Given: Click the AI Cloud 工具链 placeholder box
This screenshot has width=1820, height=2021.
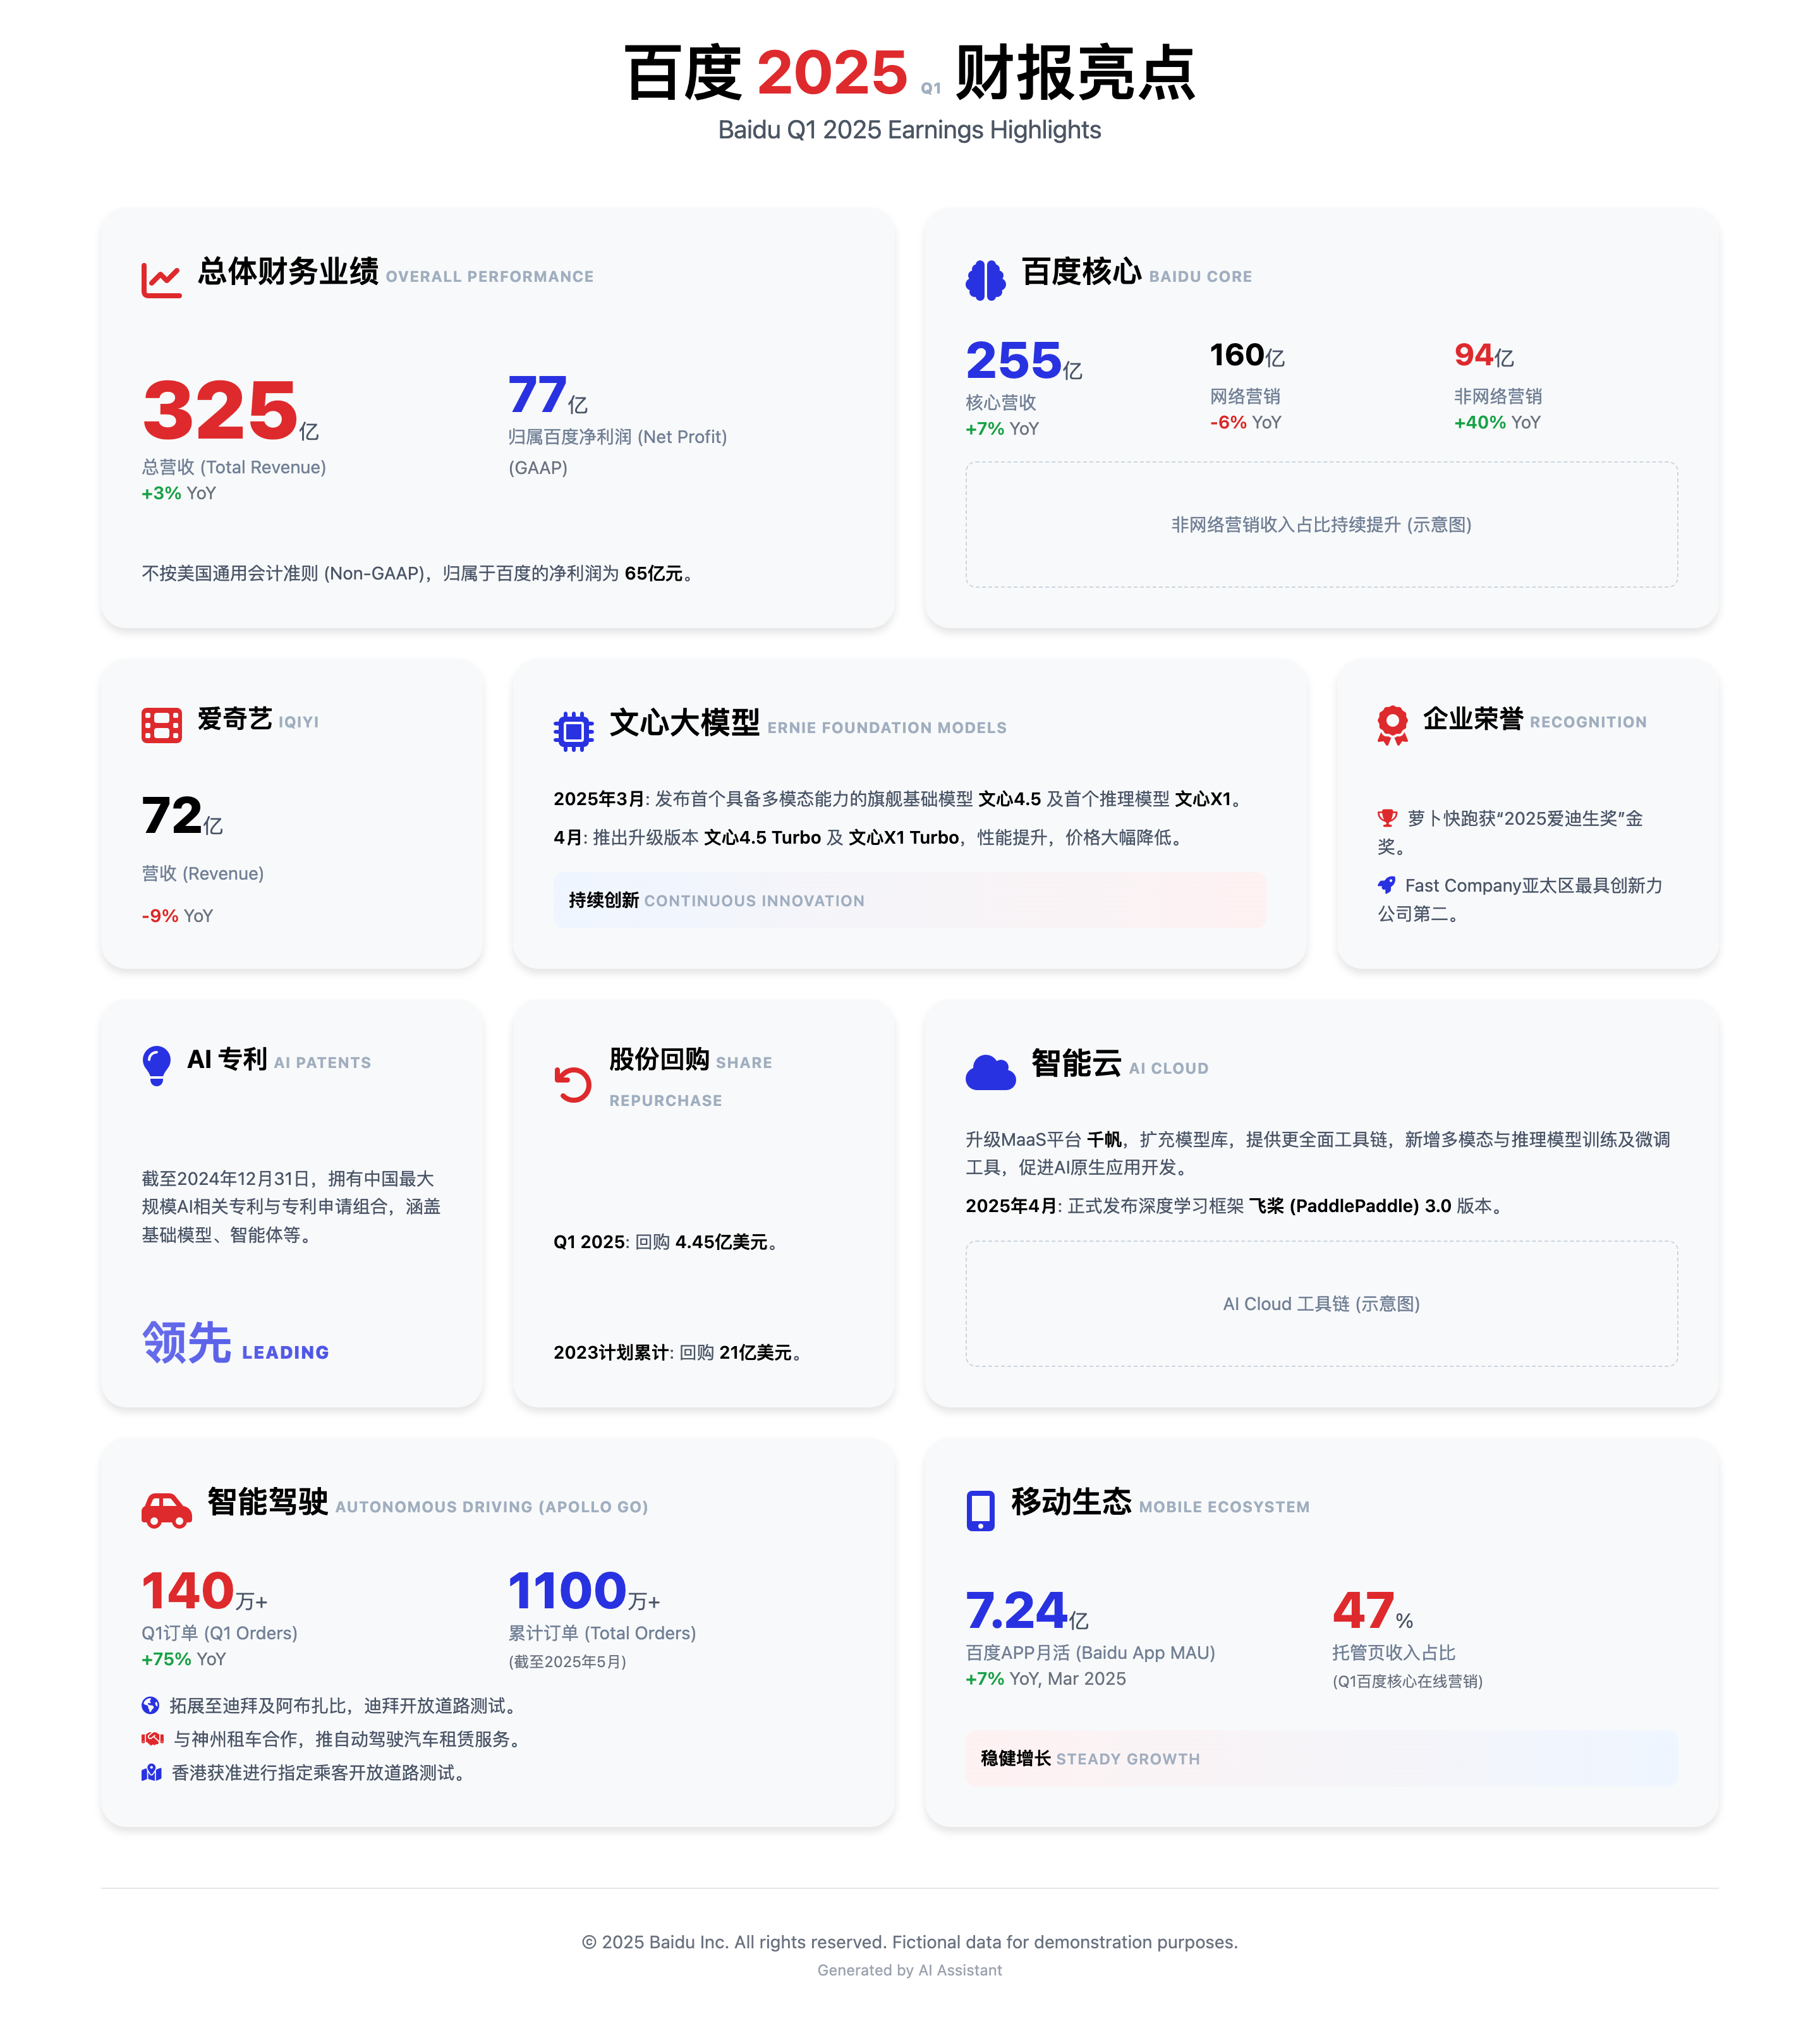Looking at the screenshot, I should tap(1321, 1303).
